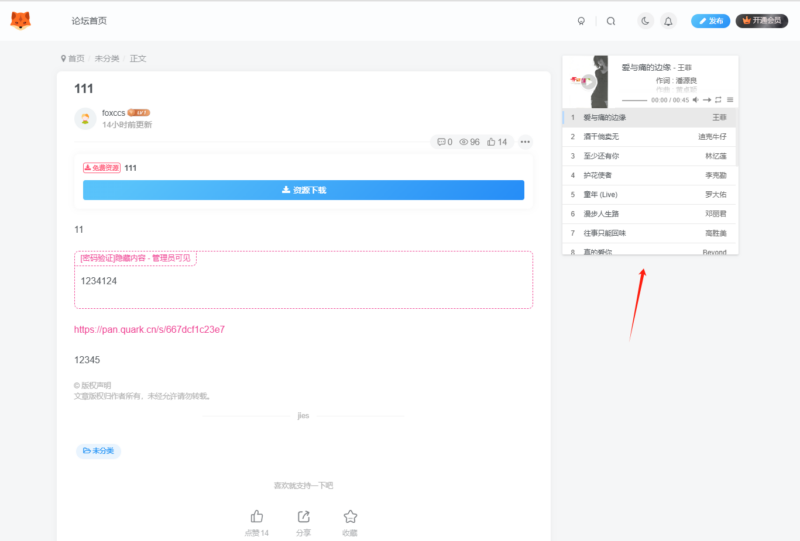800x541 pixels.
Task: Switch the player's play order arrow
Action: 707,100
